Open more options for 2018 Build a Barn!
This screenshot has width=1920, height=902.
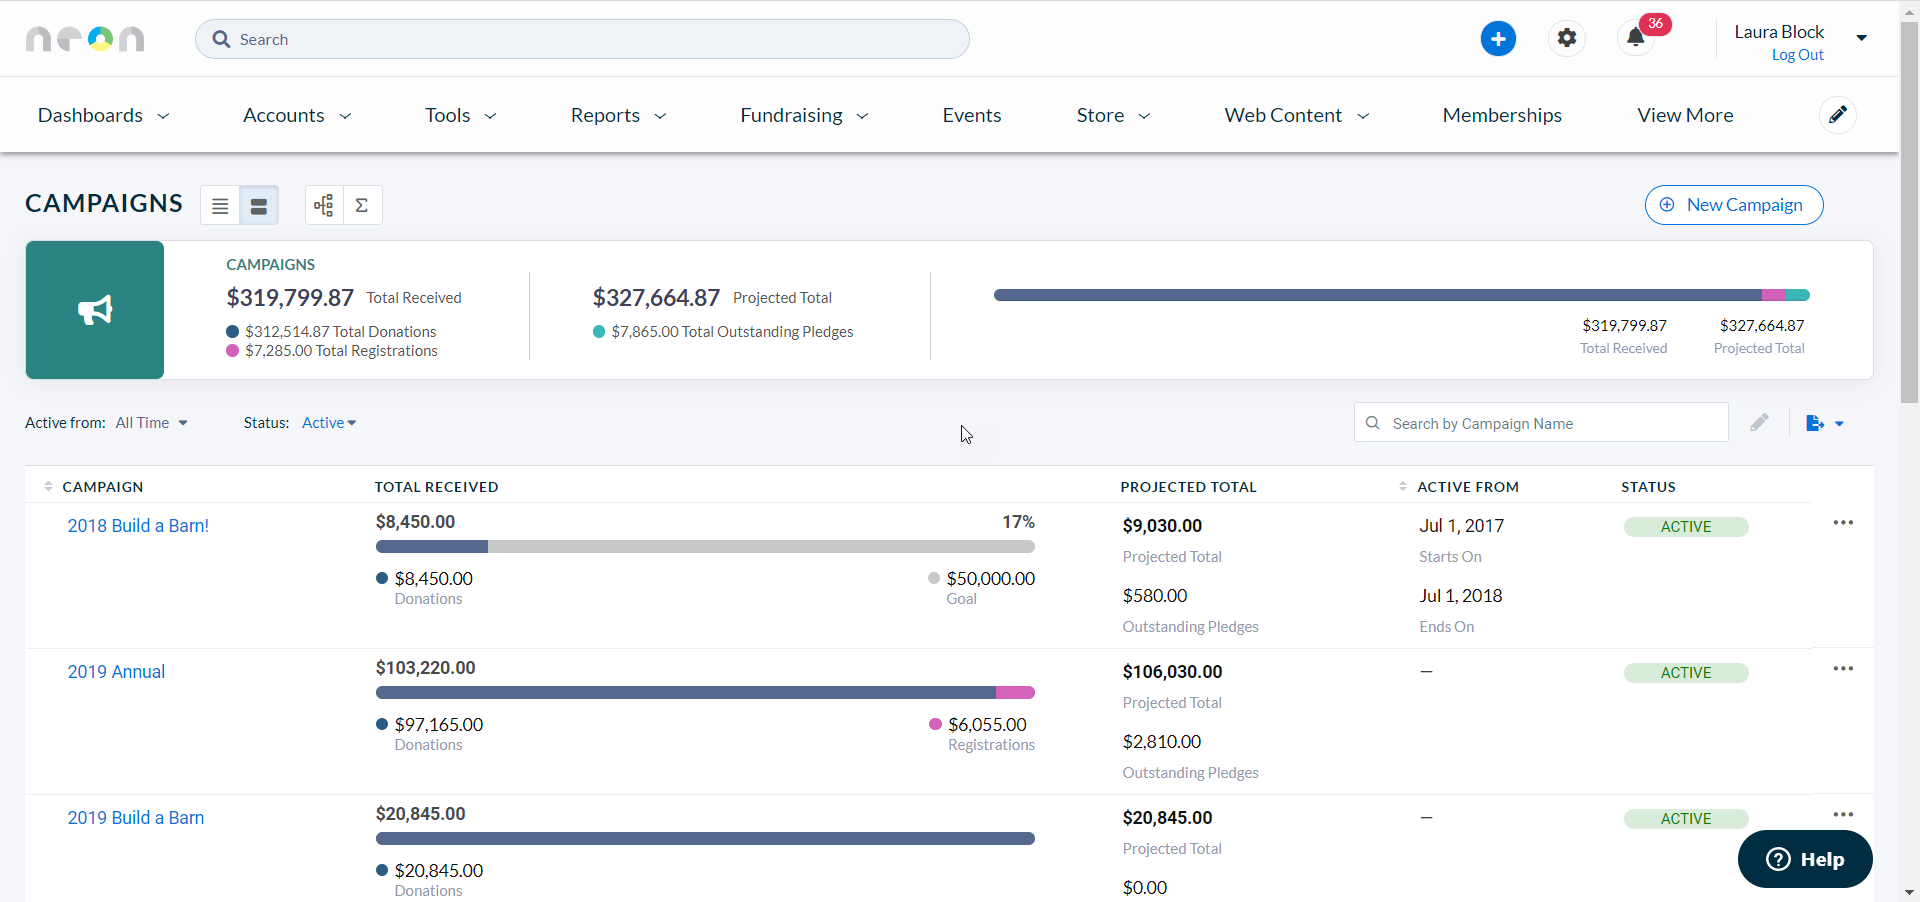coord(1843,523)
